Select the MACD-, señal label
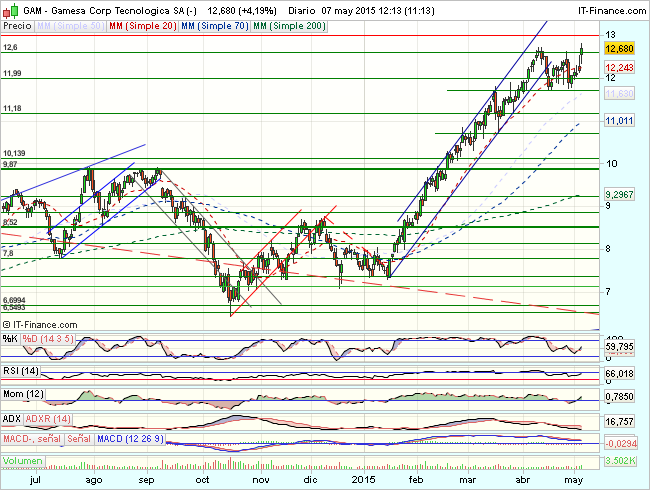The height and width of the screenshot is (490, 650). (32, 439)
